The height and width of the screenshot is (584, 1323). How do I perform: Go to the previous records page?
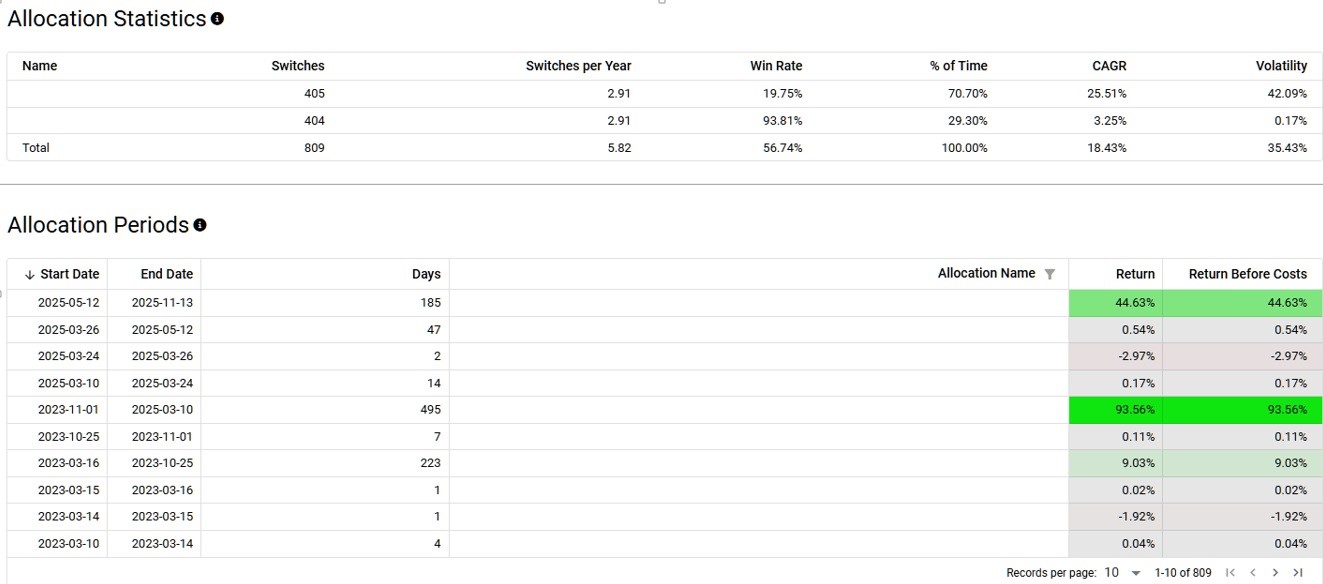tap(1252, 572)
